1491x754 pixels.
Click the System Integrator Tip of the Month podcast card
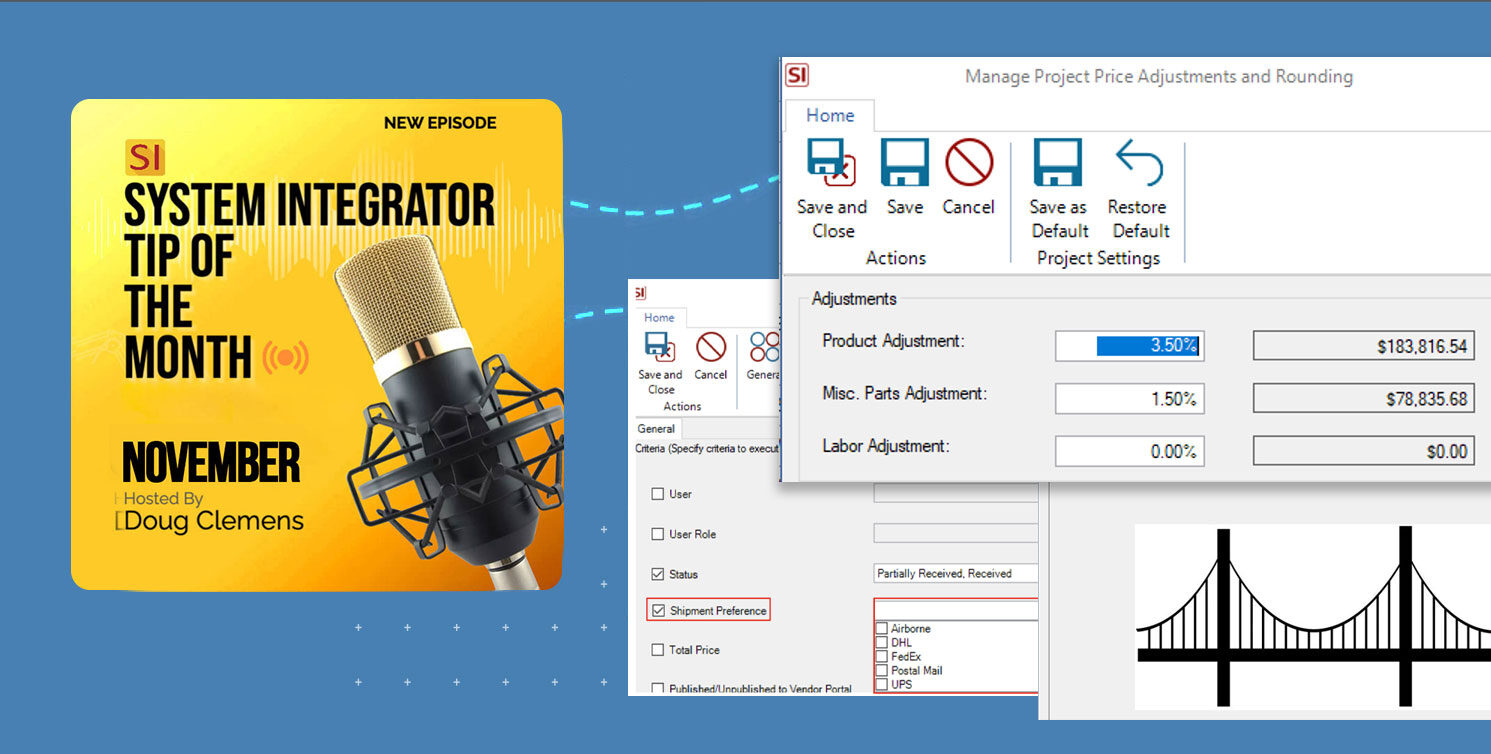point(316,344)
